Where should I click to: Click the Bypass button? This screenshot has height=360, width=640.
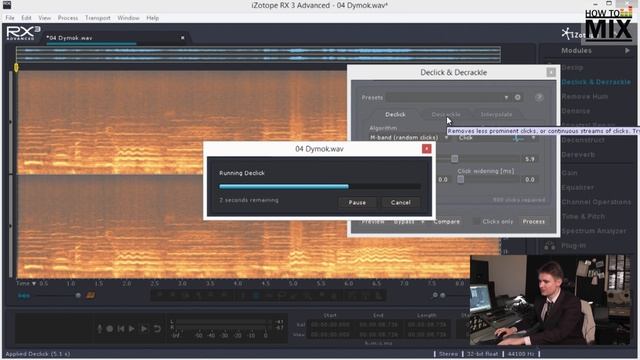coord(404,222)
